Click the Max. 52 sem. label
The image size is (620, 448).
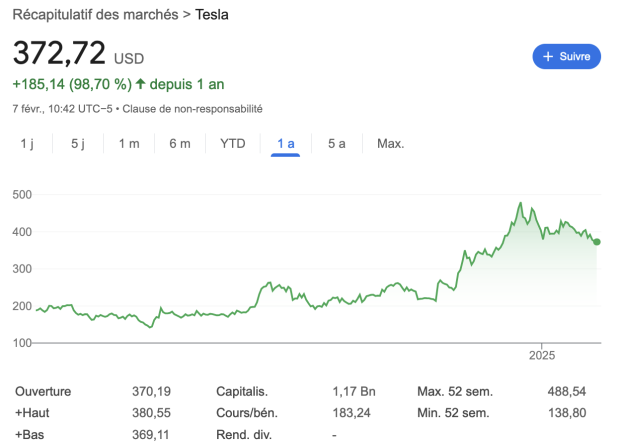pyautogui.click(x=455, y=392)
